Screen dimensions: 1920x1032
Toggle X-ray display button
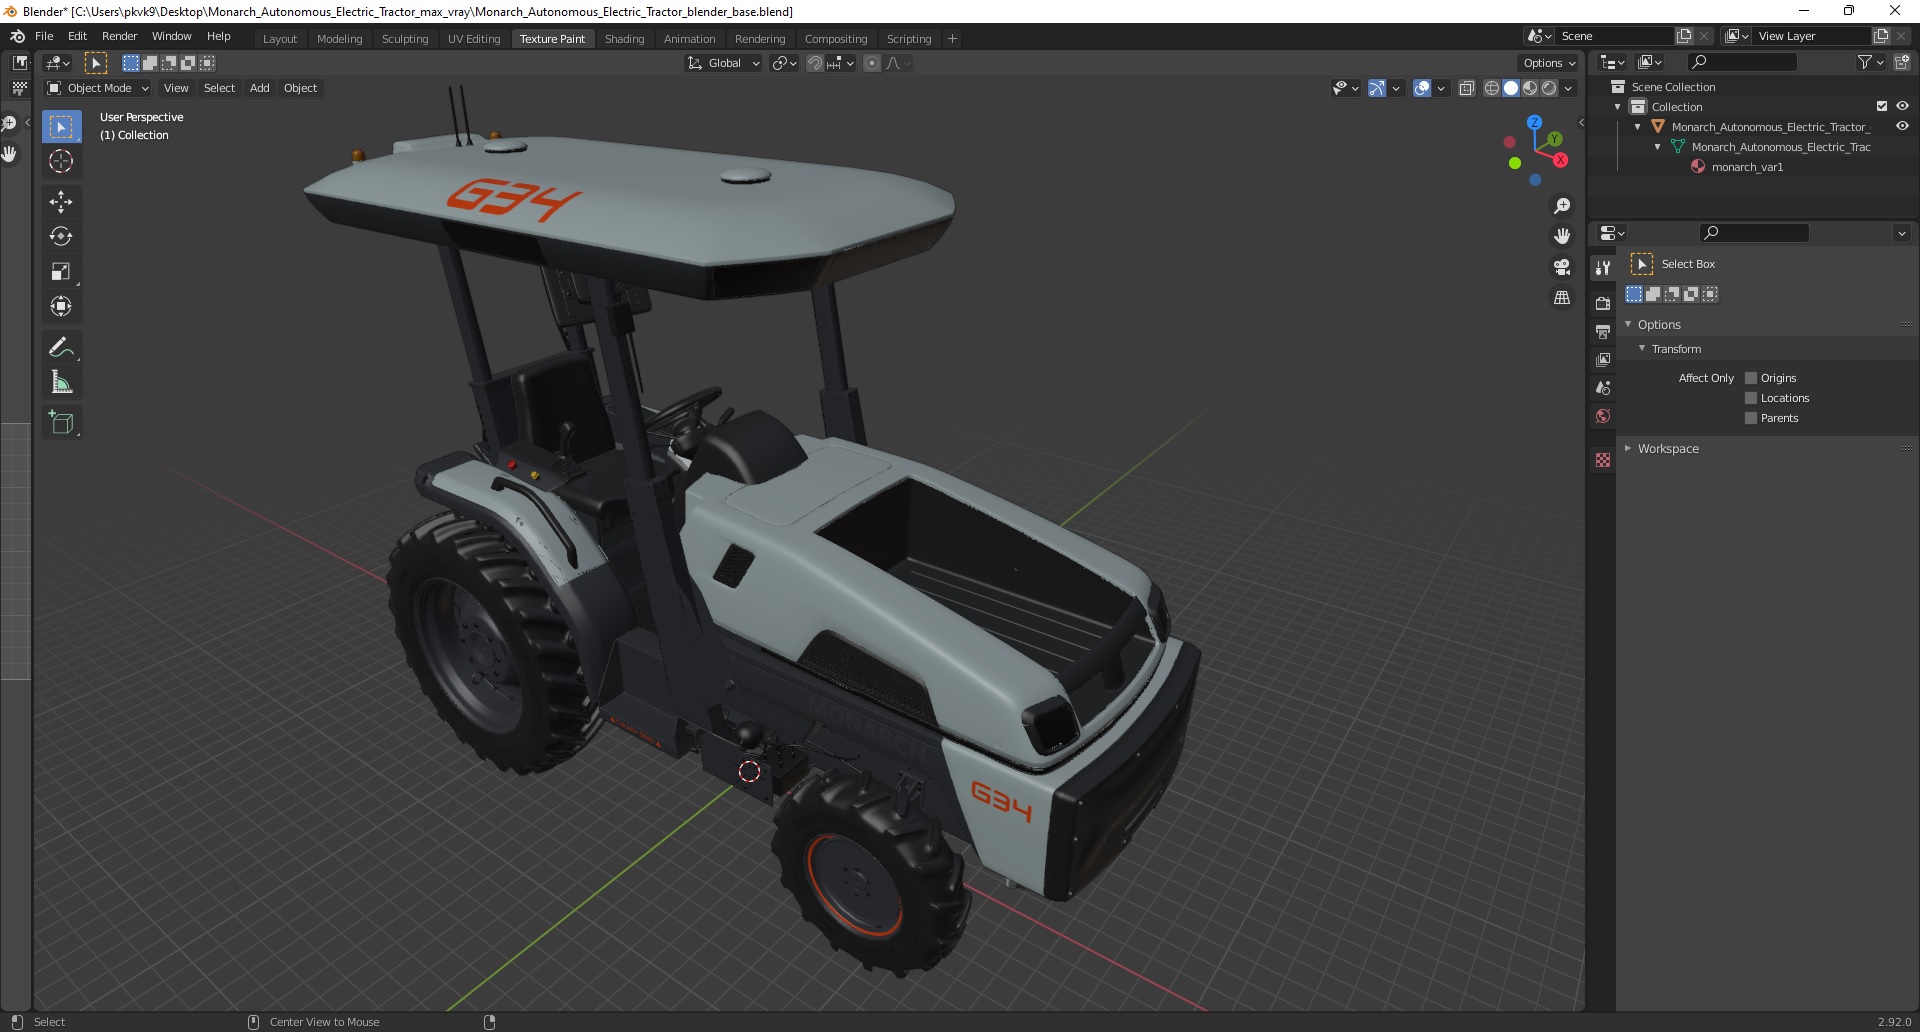(x=1466, y=88)
